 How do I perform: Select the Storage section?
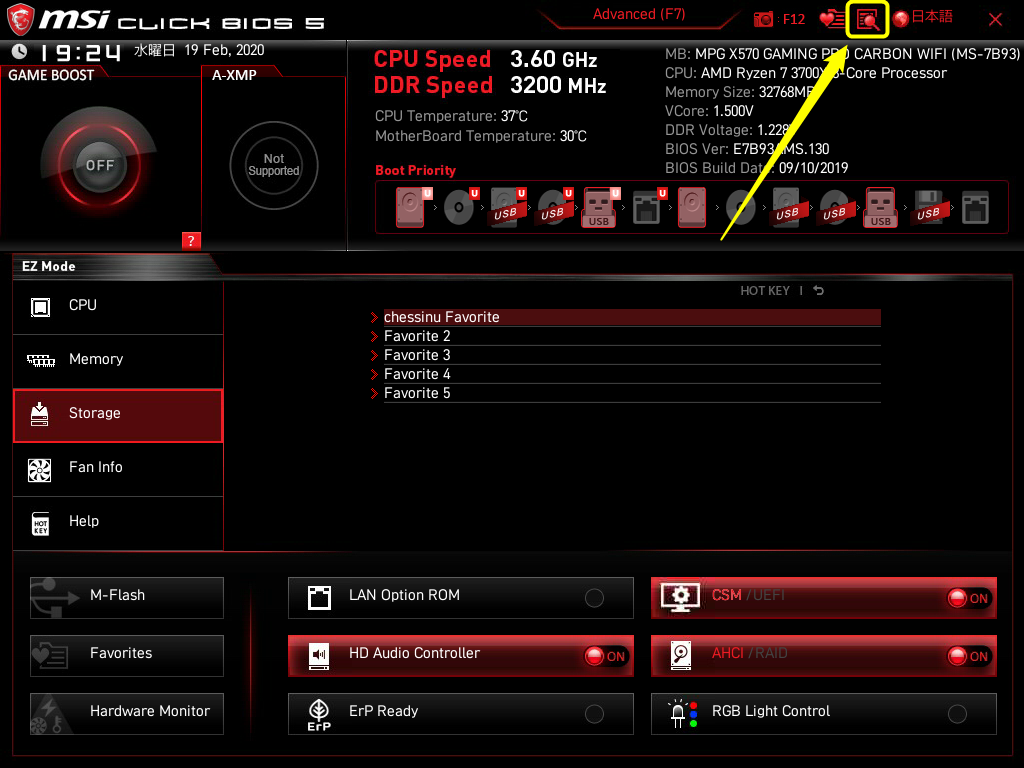click(x=118, y=415)
